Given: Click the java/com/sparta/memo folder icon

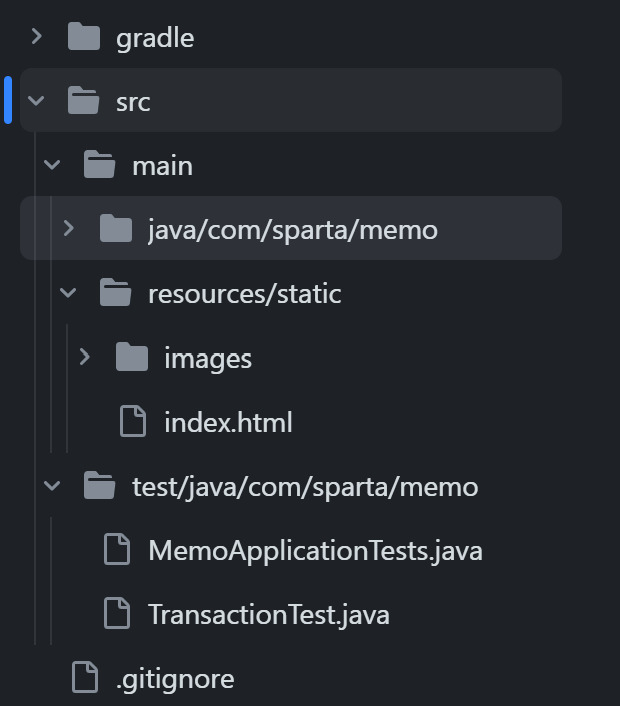Looking at the screenshot, I should coord(116,228).
